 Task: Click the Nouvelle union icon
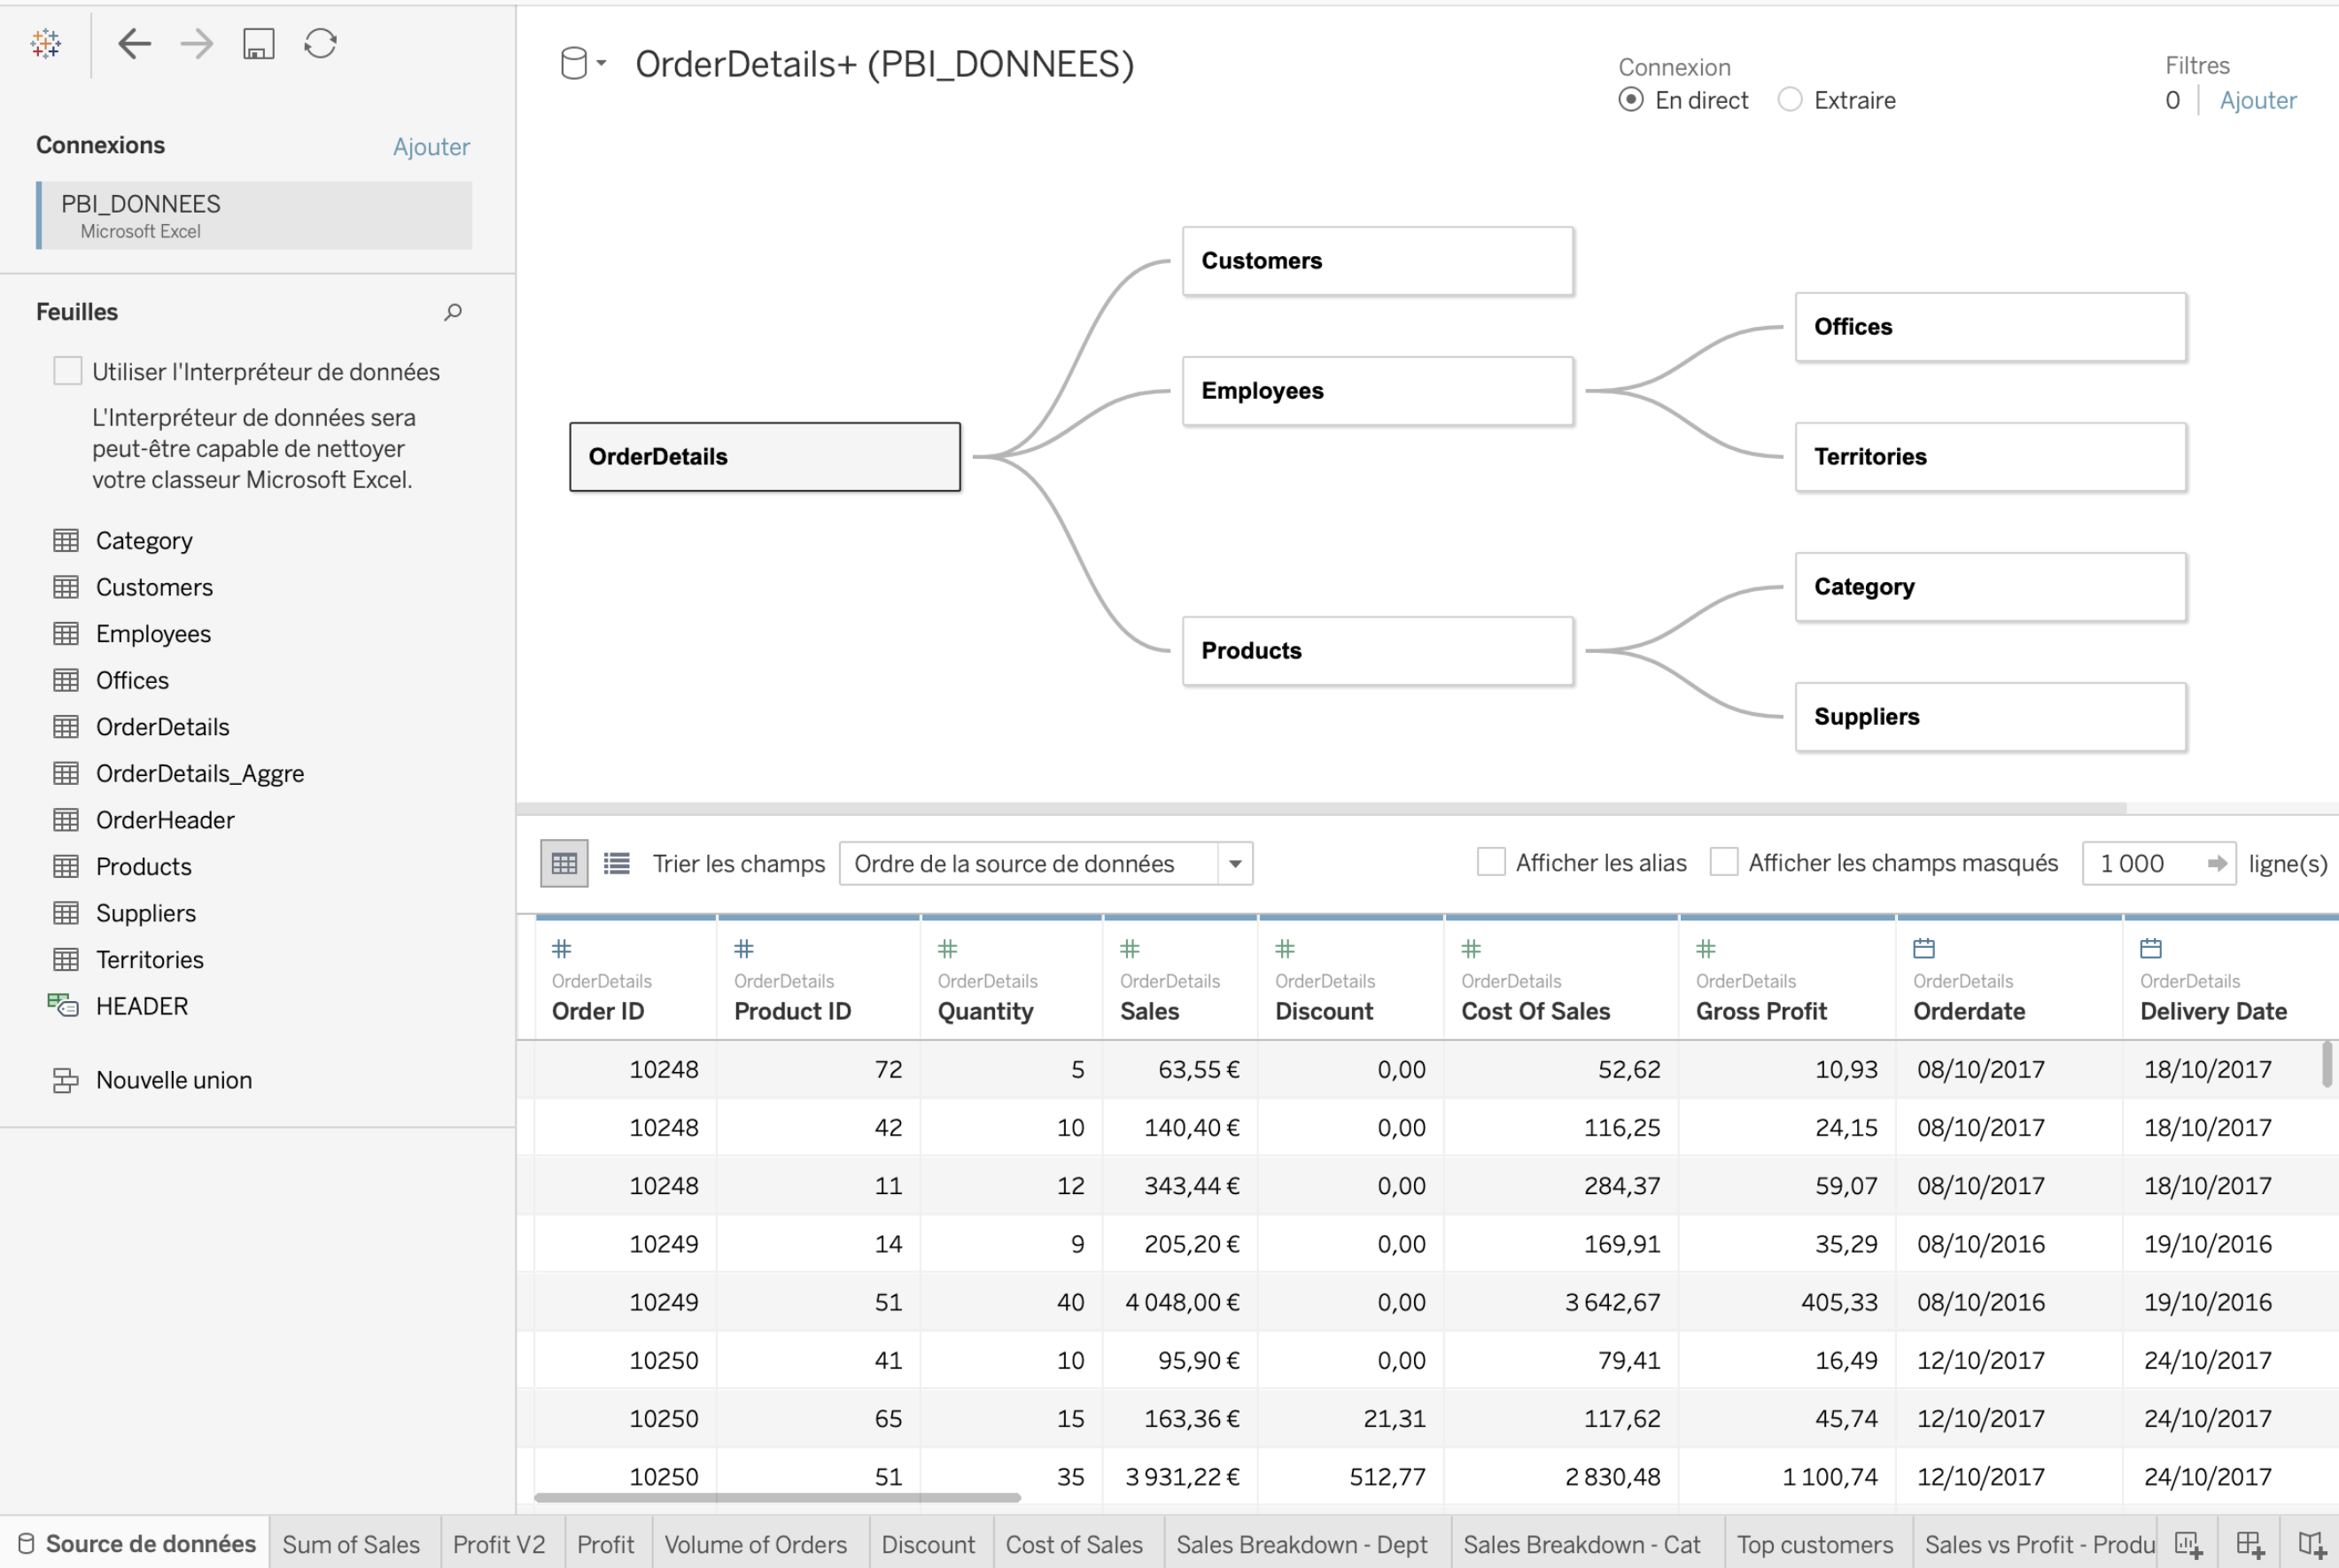click(x=65, y=1080)
